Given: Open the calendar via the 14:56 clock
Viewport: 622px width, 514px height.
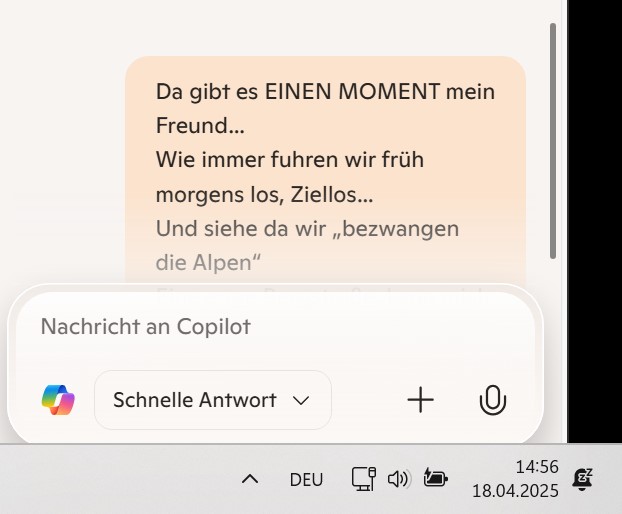Looking at the screenshot, I should tap(537, 467).
